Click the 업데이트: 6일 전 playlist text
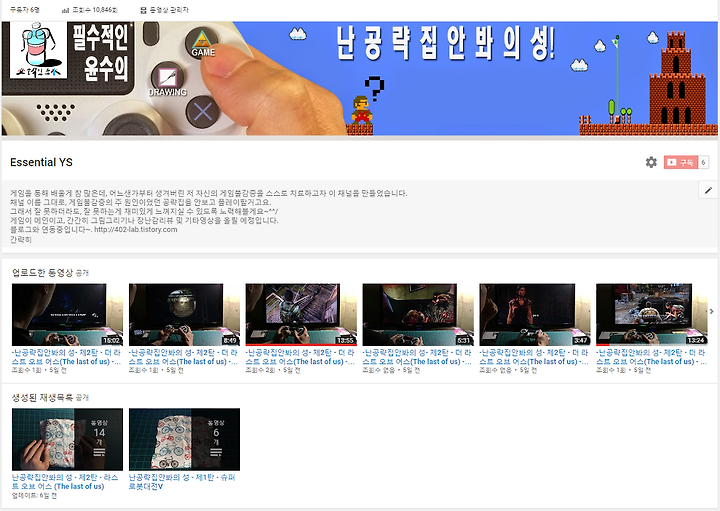Screen dimensions: 720x511 [x=34, y=496]
